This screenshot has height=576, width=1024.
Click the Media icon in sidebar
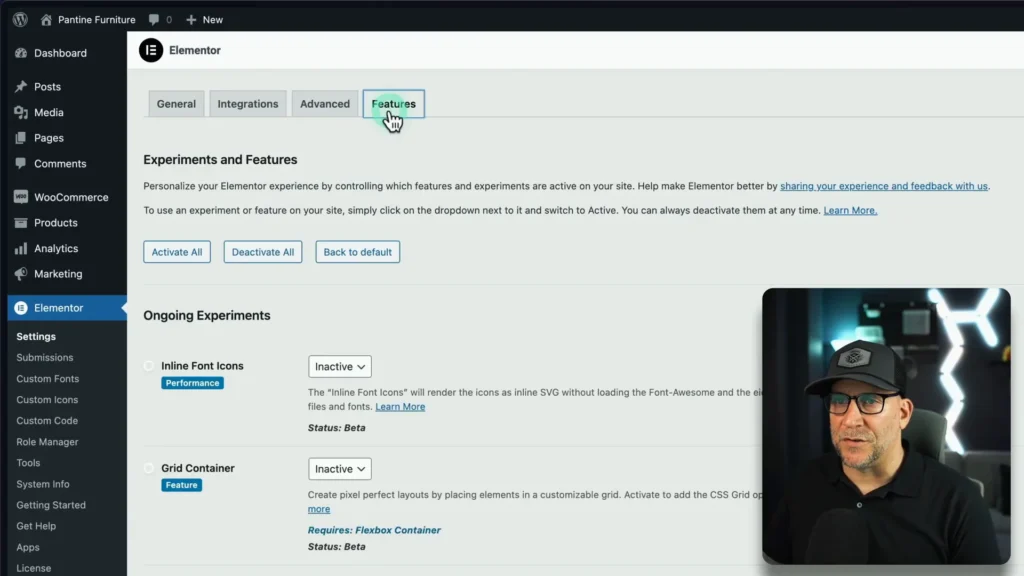[x=21, y=112]
